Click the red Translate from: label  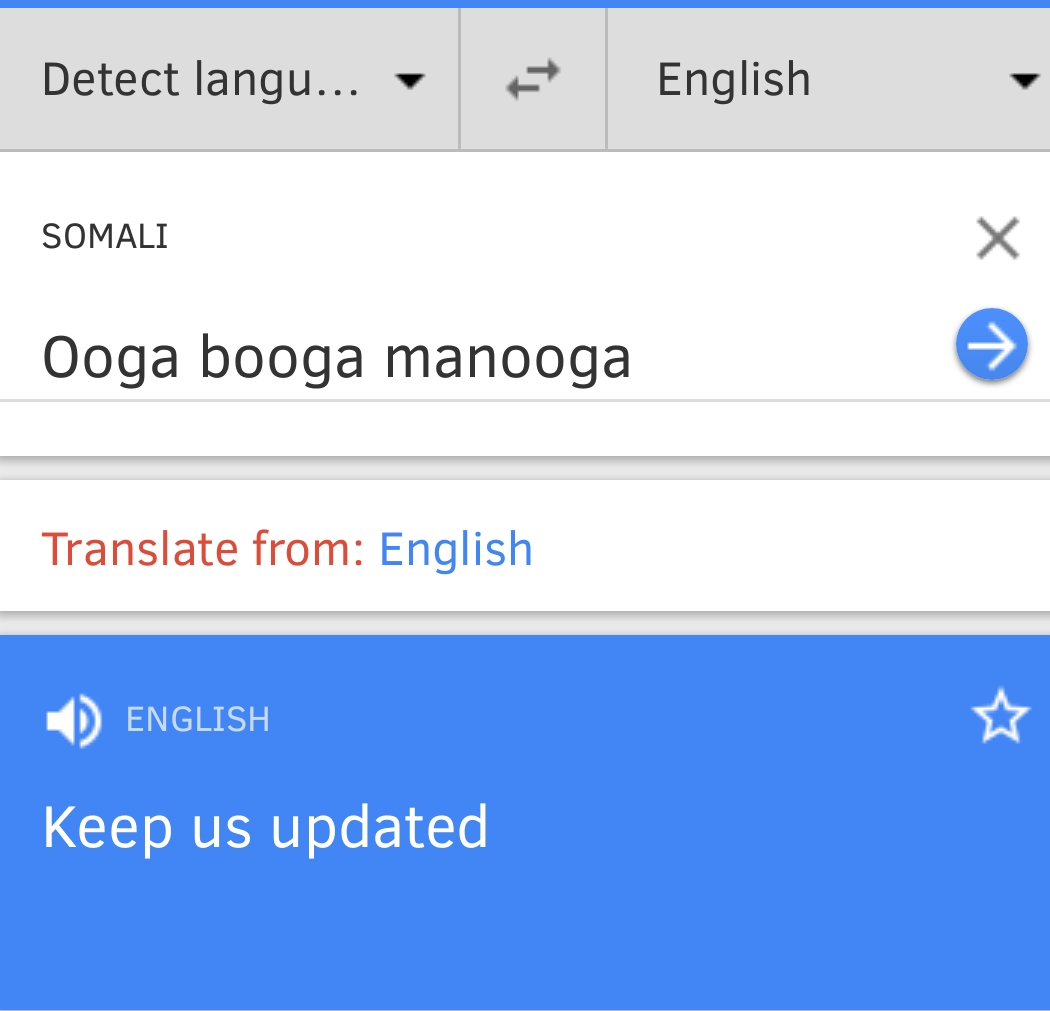(x=203, y=549)
